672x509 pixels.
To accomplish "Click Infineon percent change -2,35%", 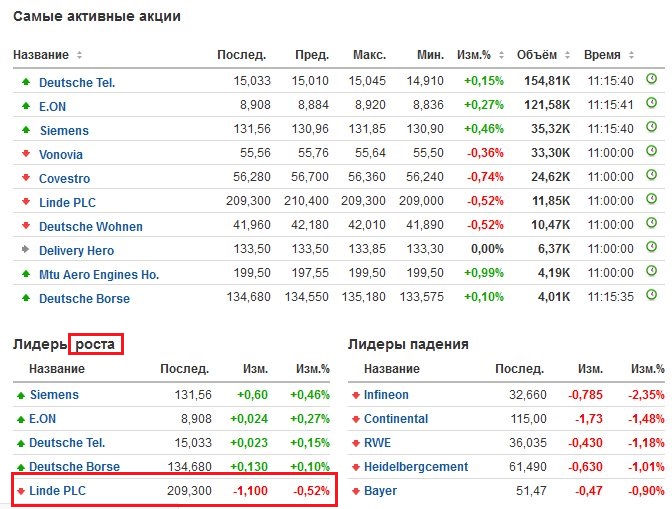I will click(646, 395).
